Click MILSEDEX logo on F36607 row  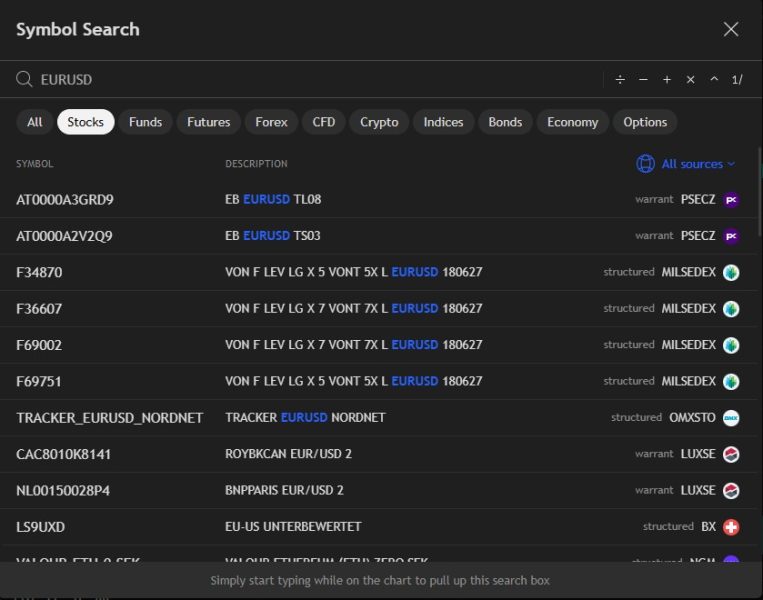click(731, 309)
